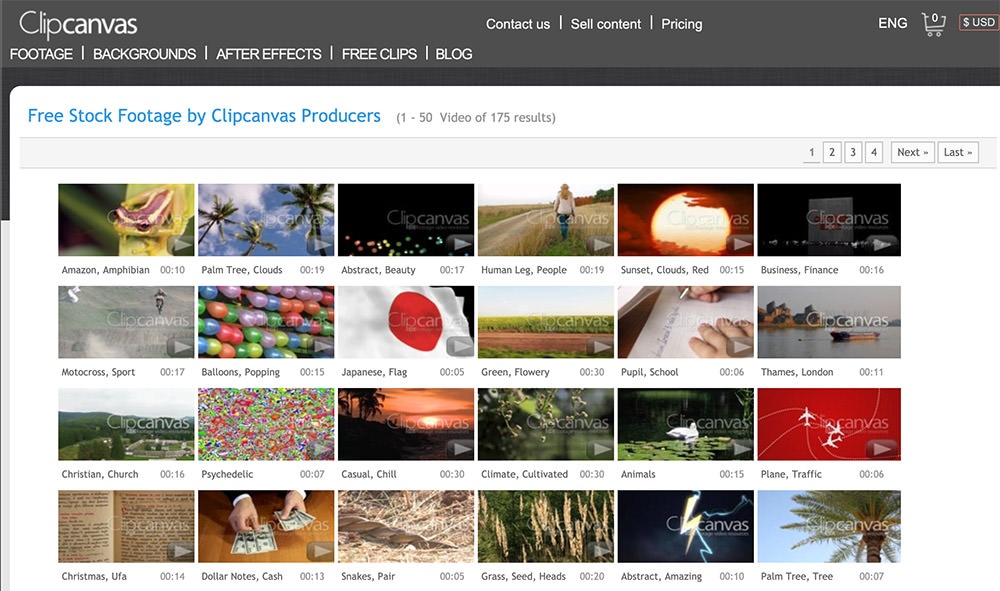Open the $ USD currency selector
Image resolution: width=1000 pixels, height=591 pixels.
[x=978, y=23]
